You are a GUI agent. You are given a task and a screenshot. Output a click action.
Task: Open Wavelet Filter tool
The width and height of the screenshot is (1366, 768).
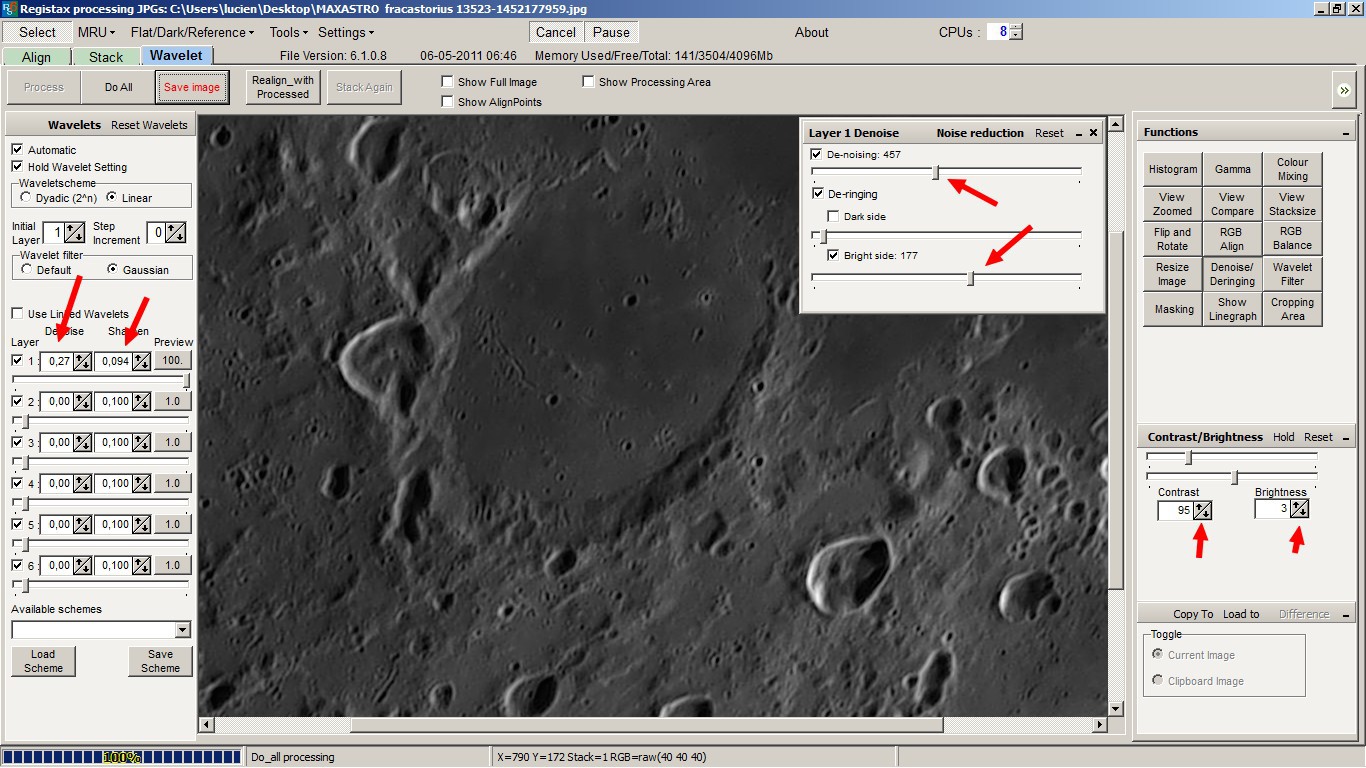(x=1292, y=274)
